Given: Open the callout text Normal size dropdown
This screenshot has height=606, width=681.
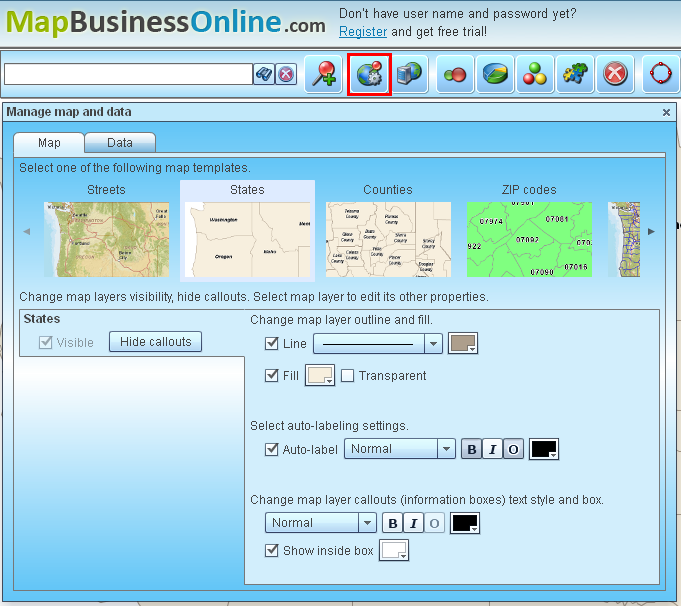Looking at the screenshot, I should (x=321, y=523).
